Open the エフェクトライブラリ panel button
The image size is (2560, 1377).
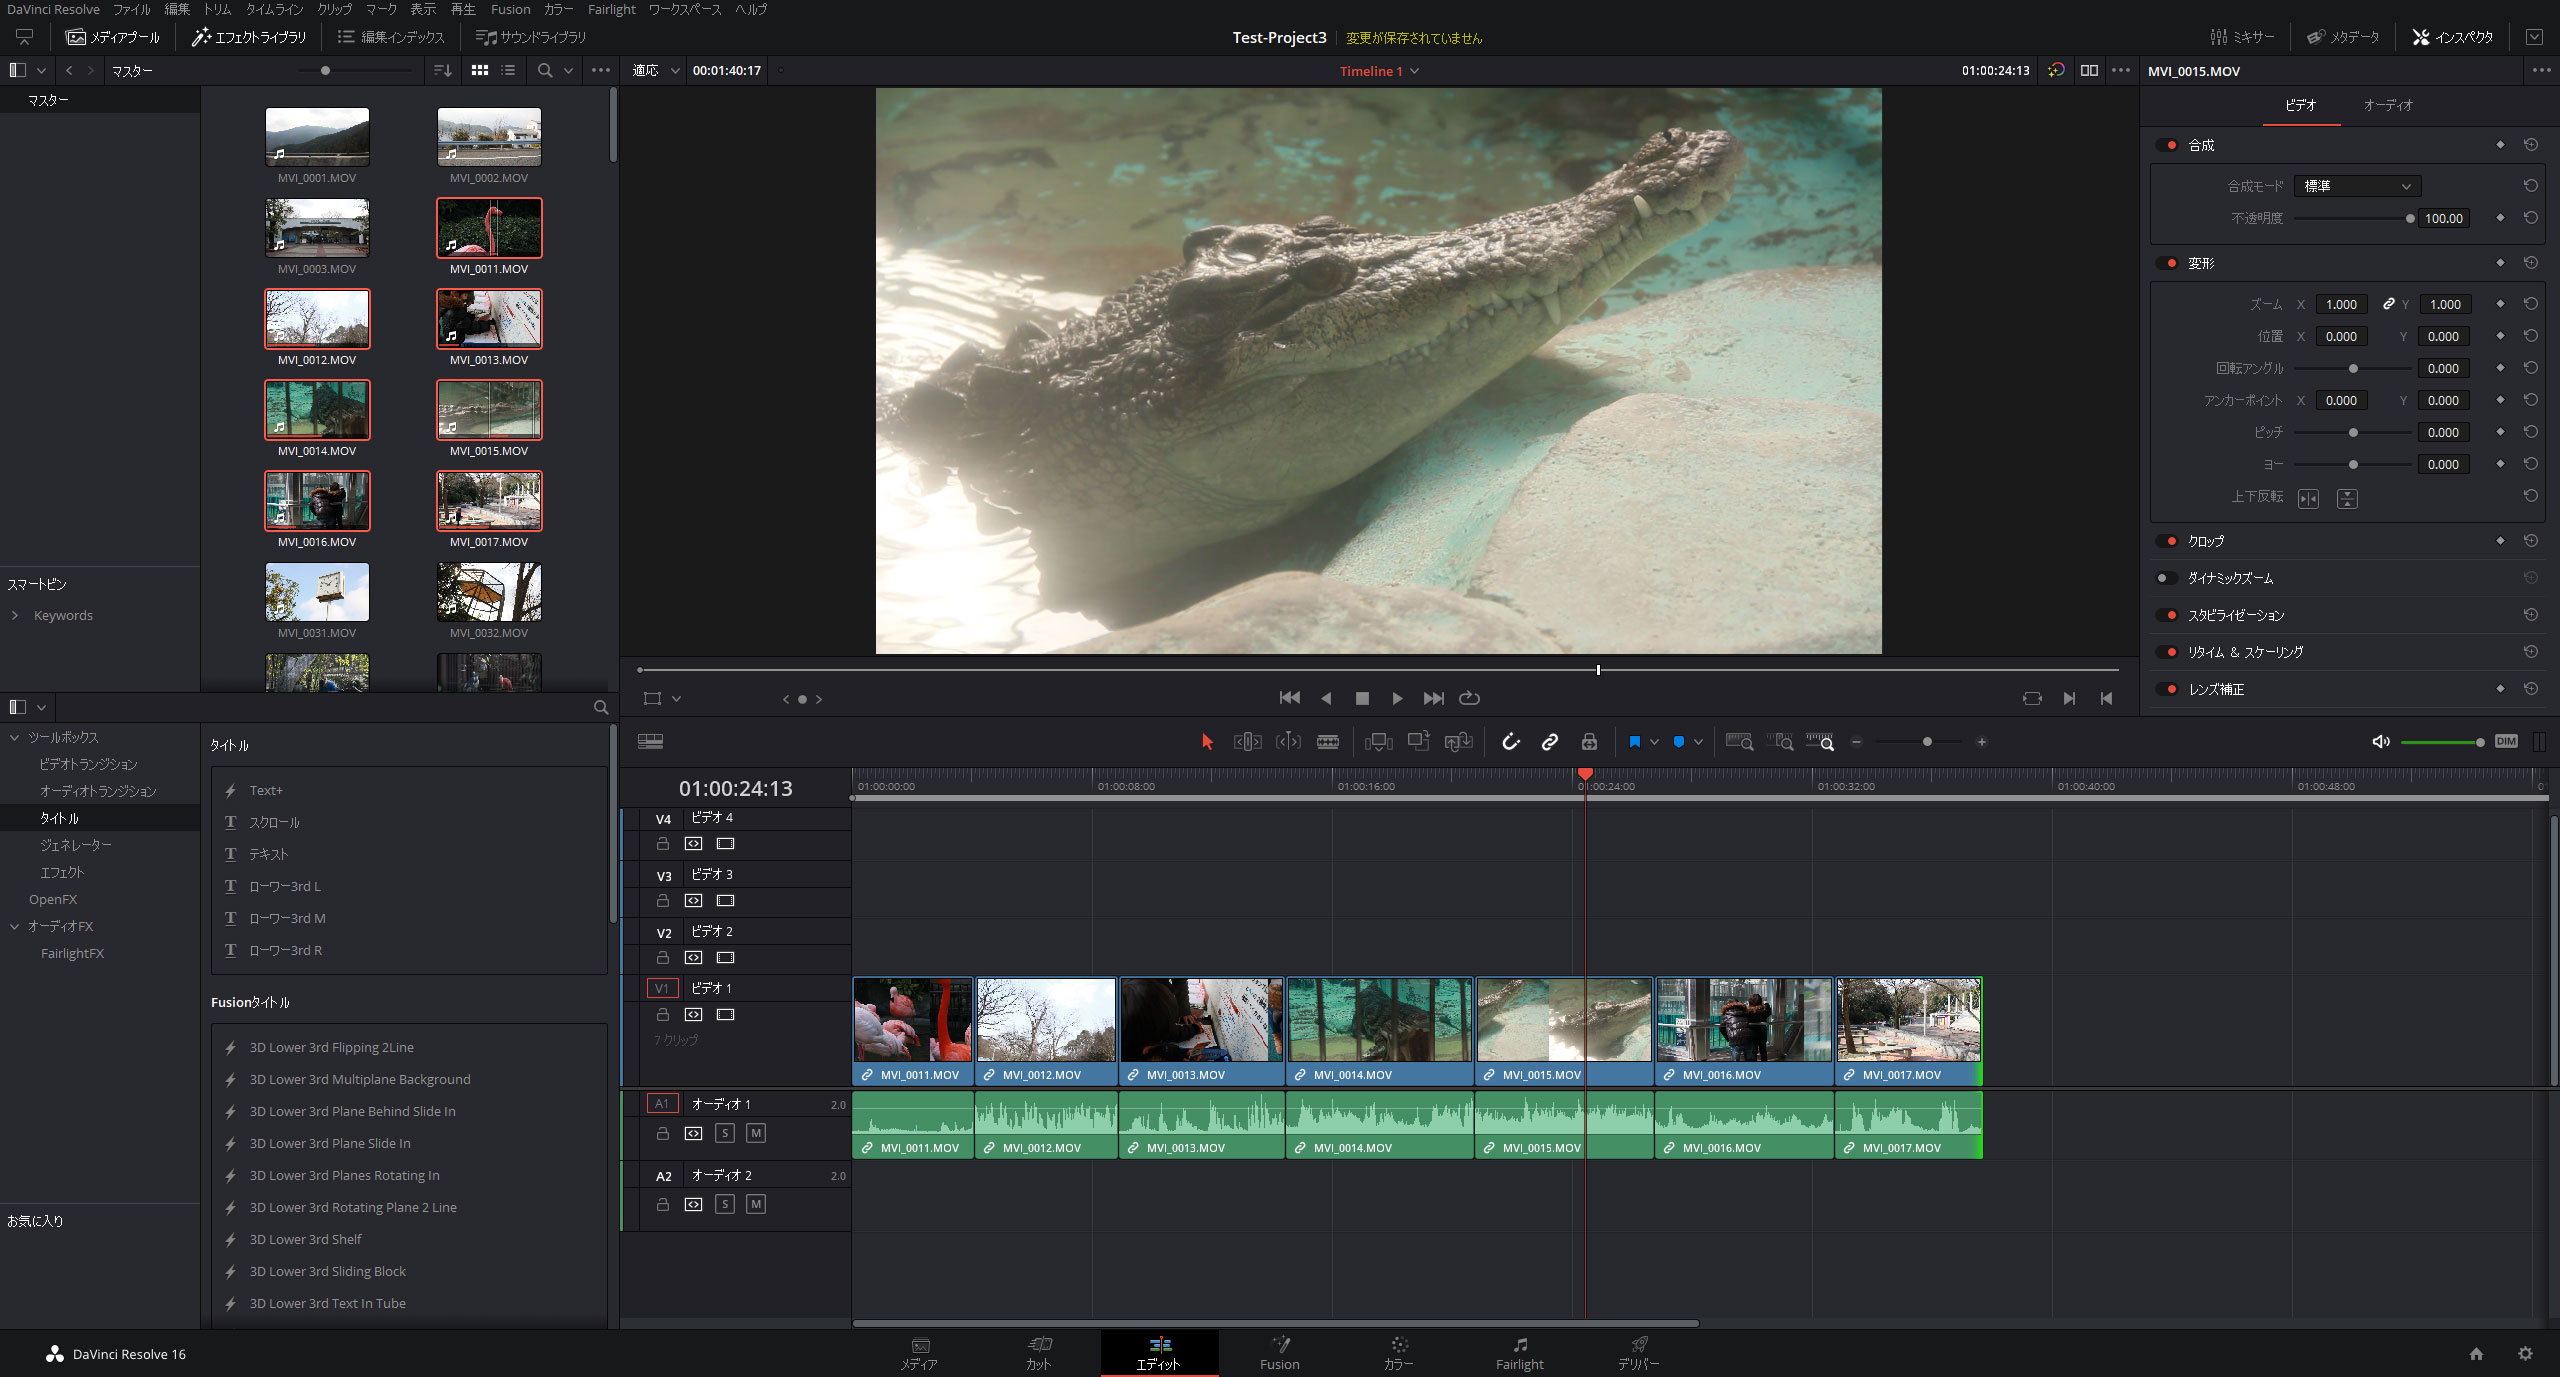[x=249, y=37]
